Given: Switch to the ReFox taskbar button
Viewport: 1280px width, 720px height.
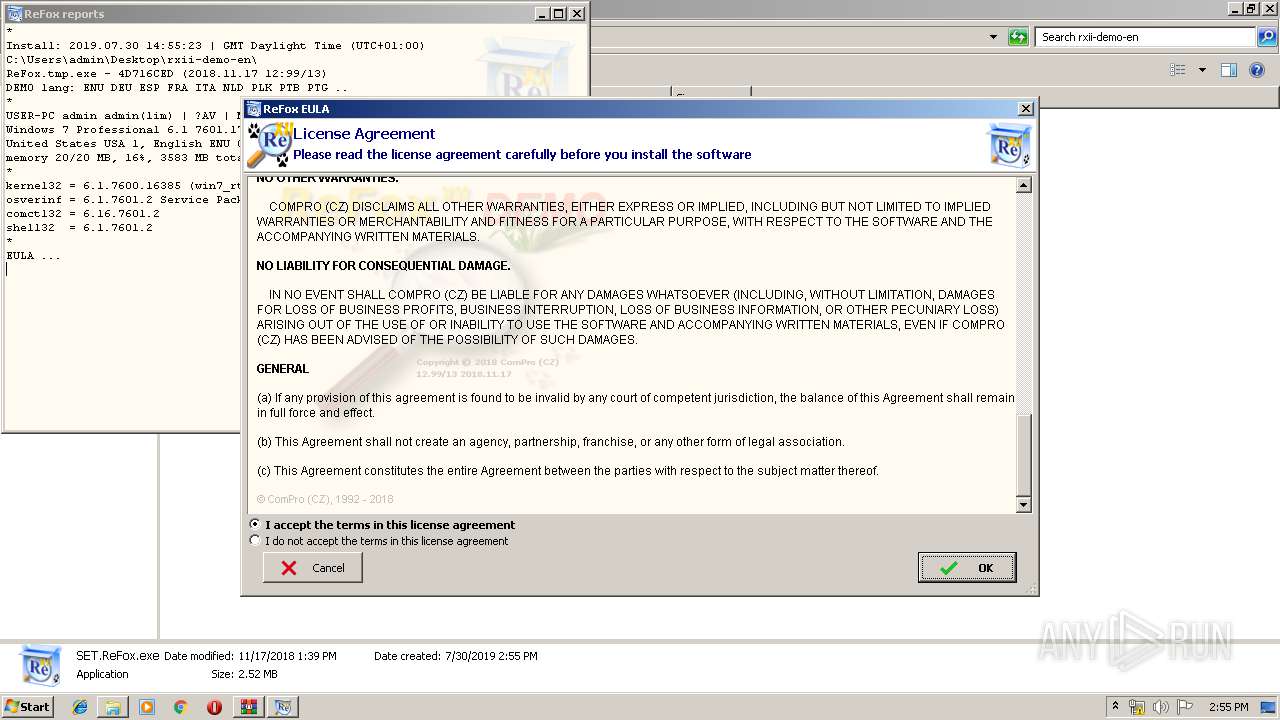Looking at the screenshot, I should coord(283,707).
